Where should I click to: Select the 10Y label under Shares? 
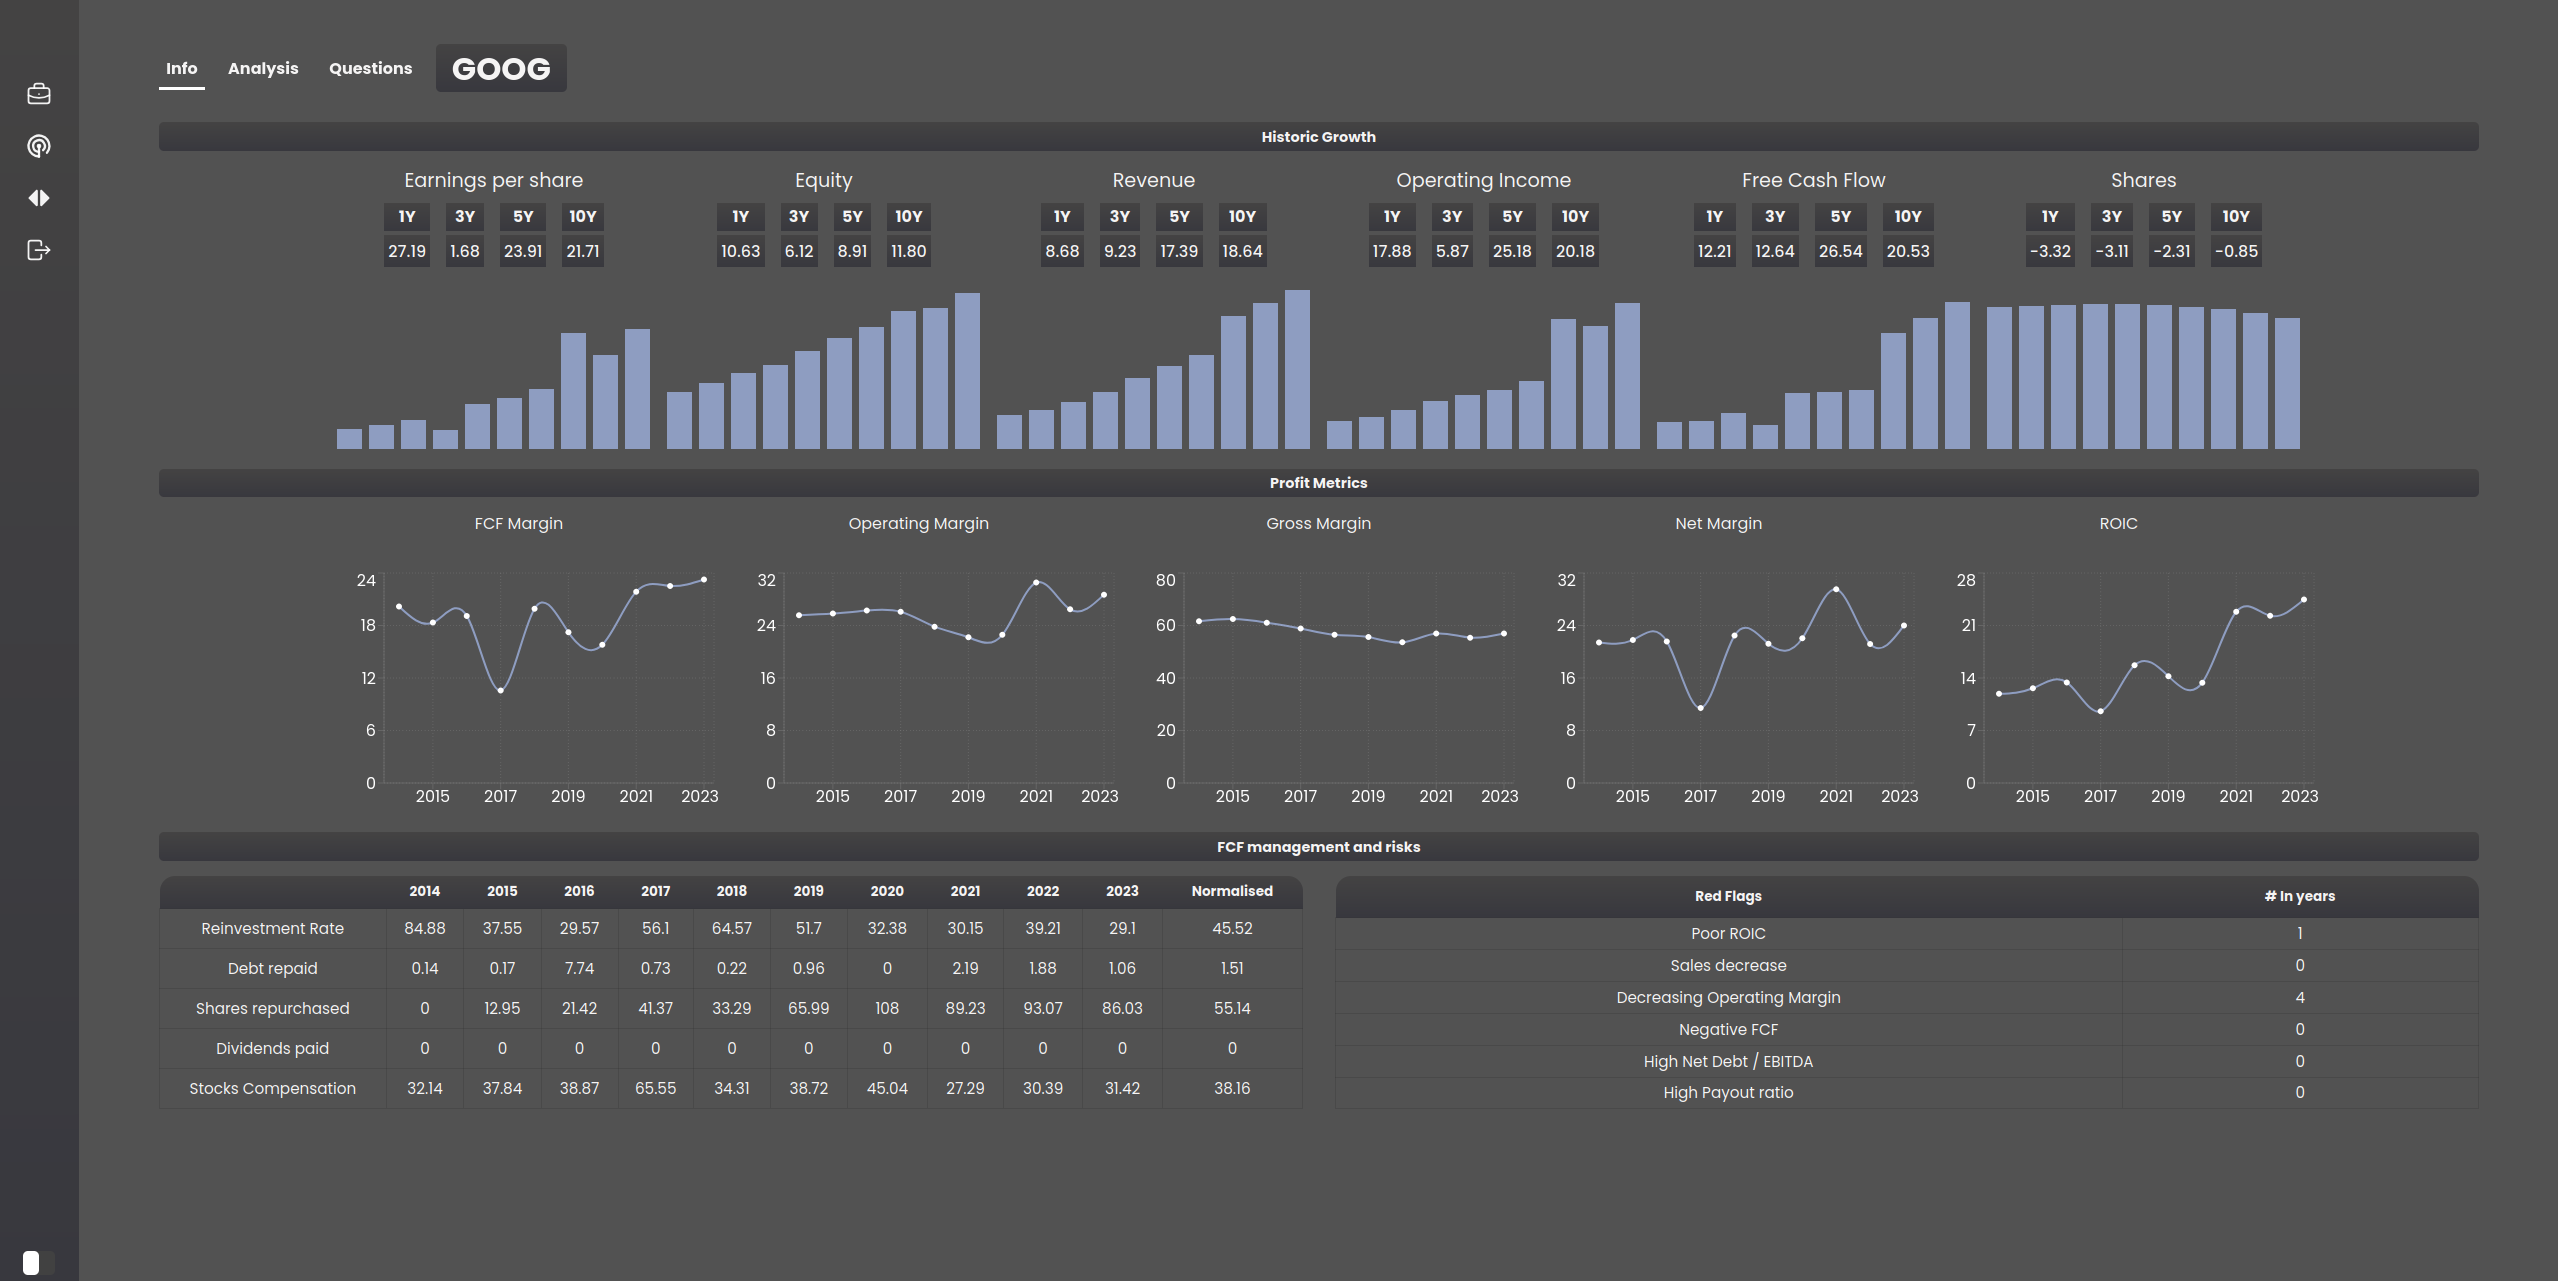2236,216
